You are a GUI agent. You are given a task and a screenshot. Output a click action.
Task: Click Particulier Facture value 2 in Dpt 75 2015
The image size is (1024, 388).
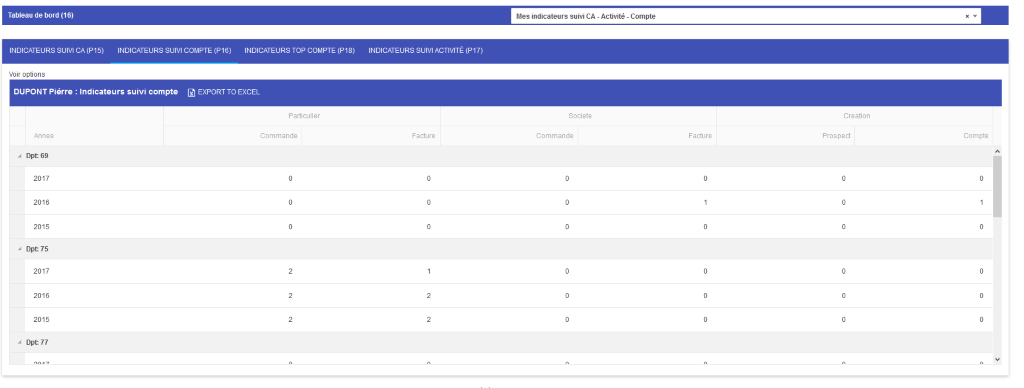(428, 319)
